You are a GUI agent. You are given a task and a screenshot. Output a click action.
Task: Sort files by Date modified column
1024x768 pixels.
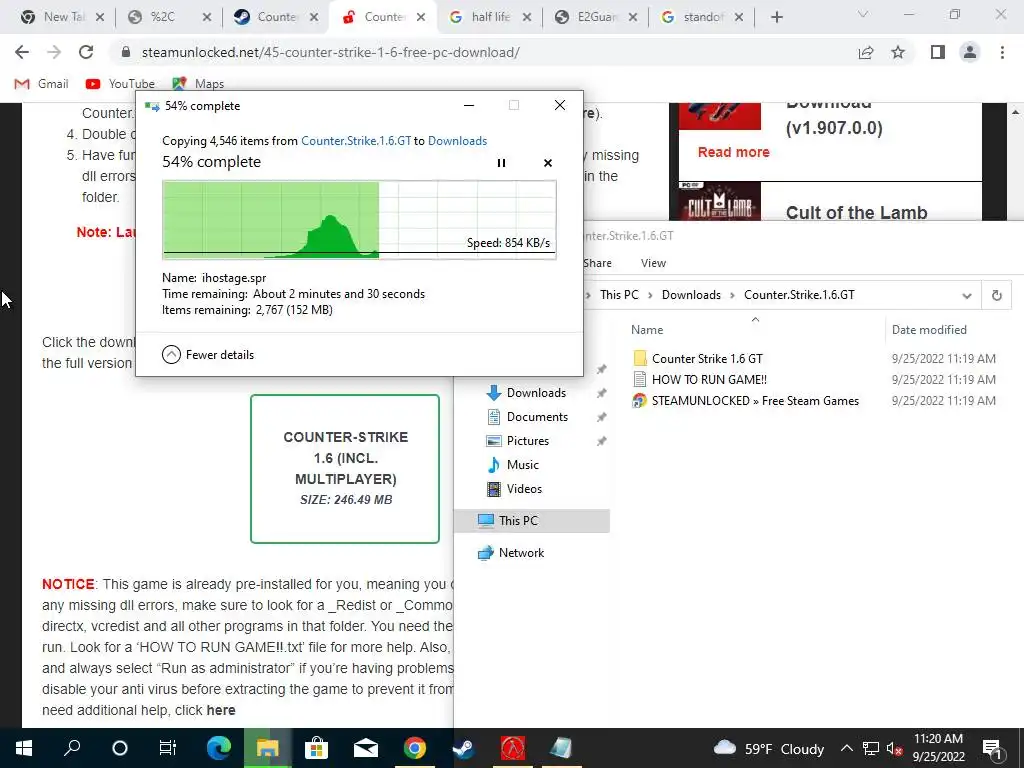[929, 330]
